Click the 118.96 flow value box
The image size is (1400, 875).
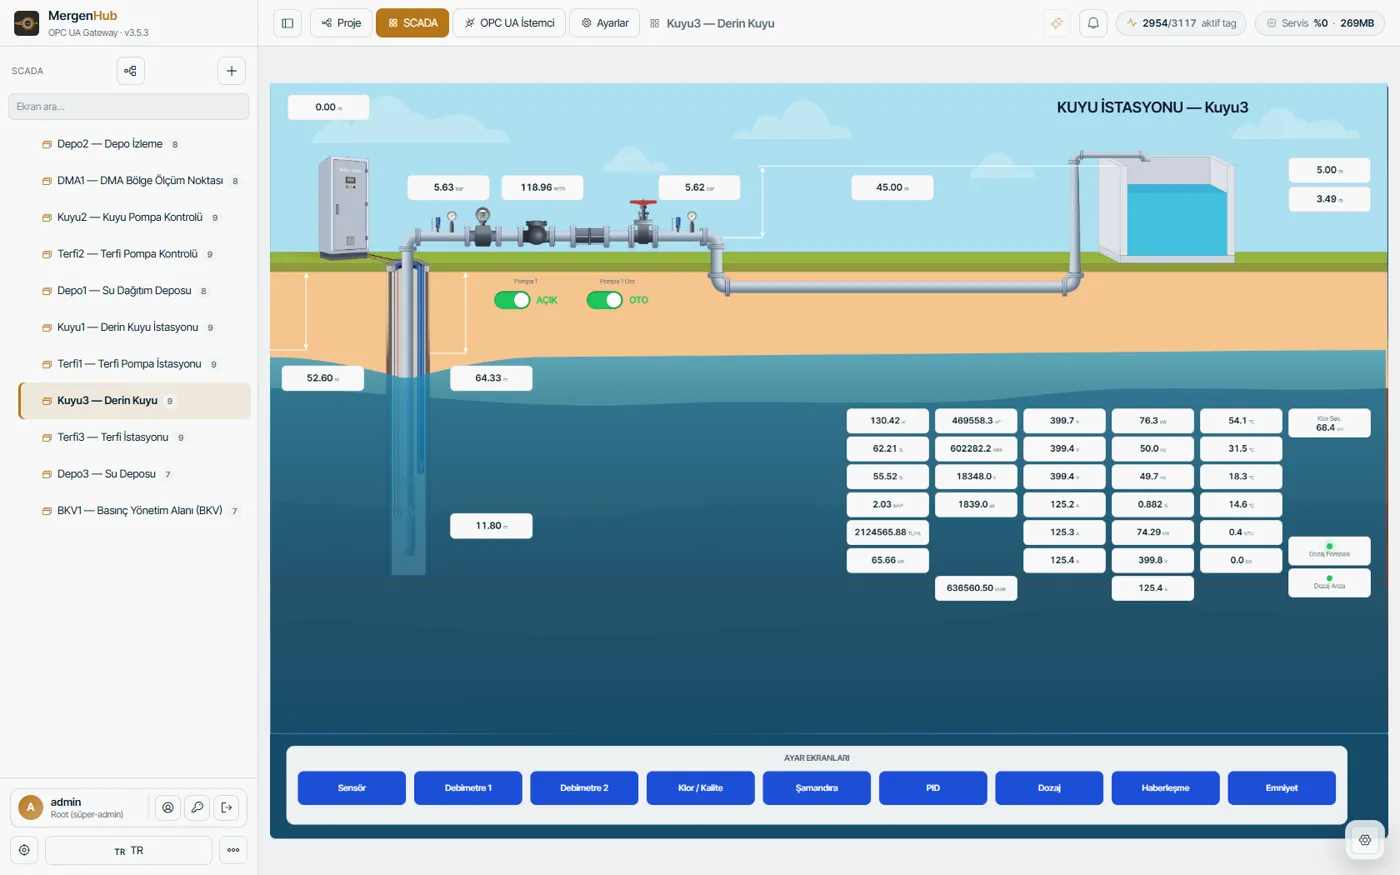[542, 187]
